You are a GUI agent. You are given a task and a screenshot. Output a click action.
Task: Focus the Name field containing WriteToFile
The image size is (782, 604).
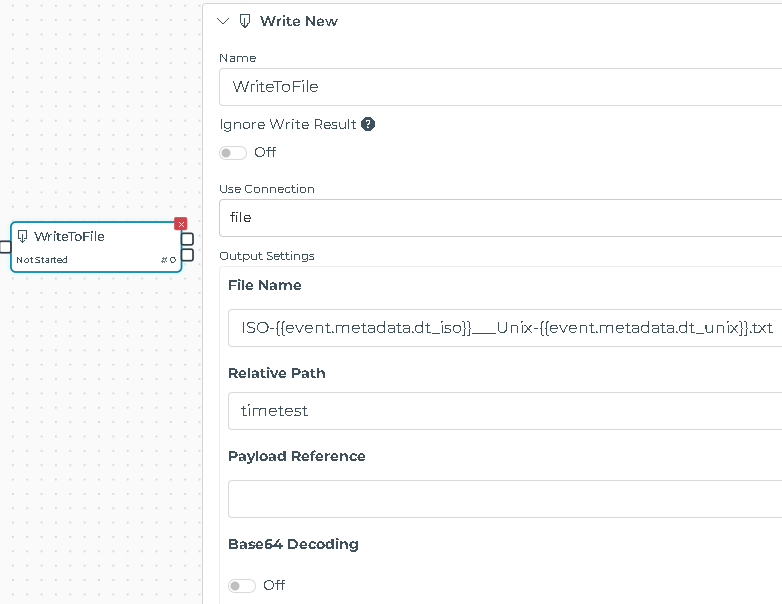coord(500,87)
